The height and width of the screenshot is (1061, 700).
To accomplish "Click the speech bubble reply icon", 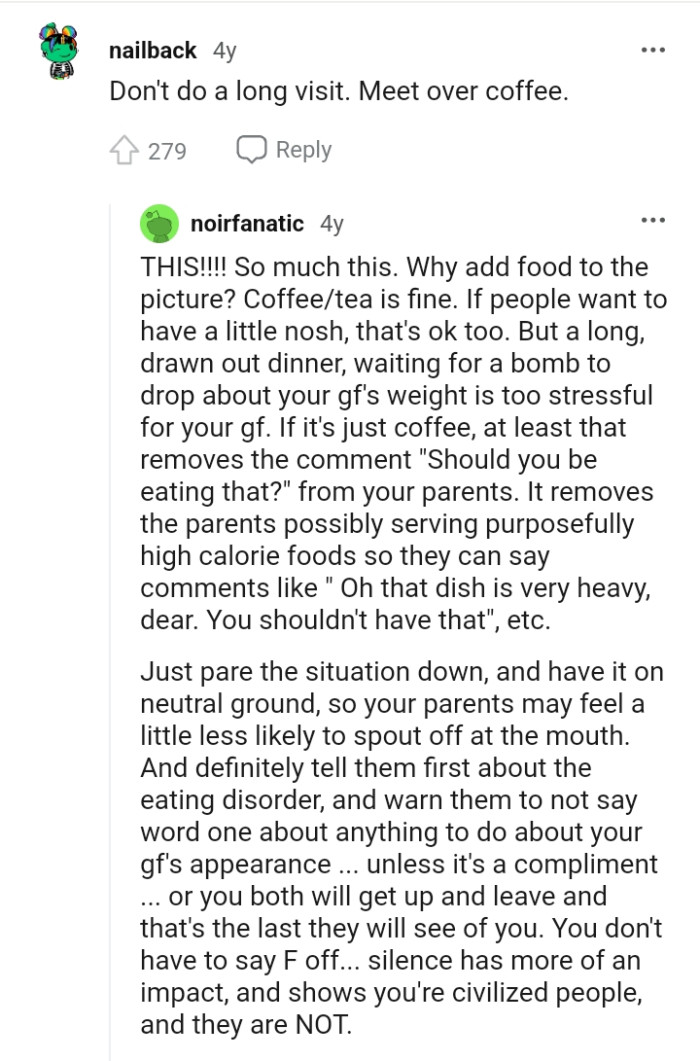I will coord(251,150).
